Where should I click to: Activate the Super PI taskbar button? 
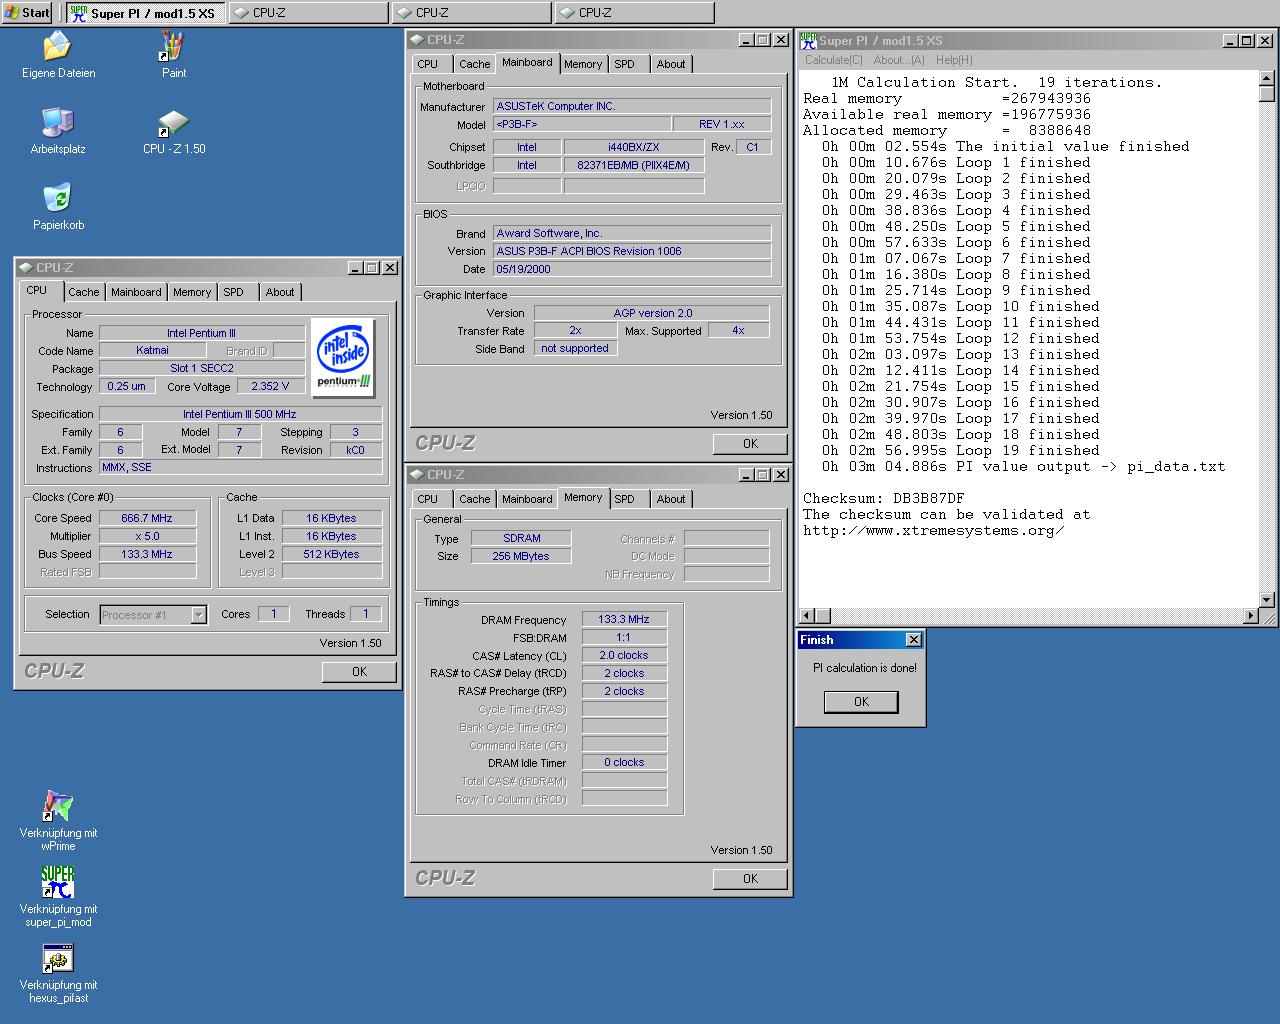146,13
